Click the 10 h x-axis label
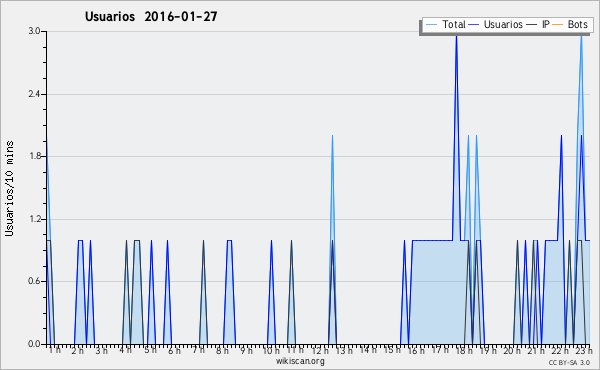 click(271, 350)
